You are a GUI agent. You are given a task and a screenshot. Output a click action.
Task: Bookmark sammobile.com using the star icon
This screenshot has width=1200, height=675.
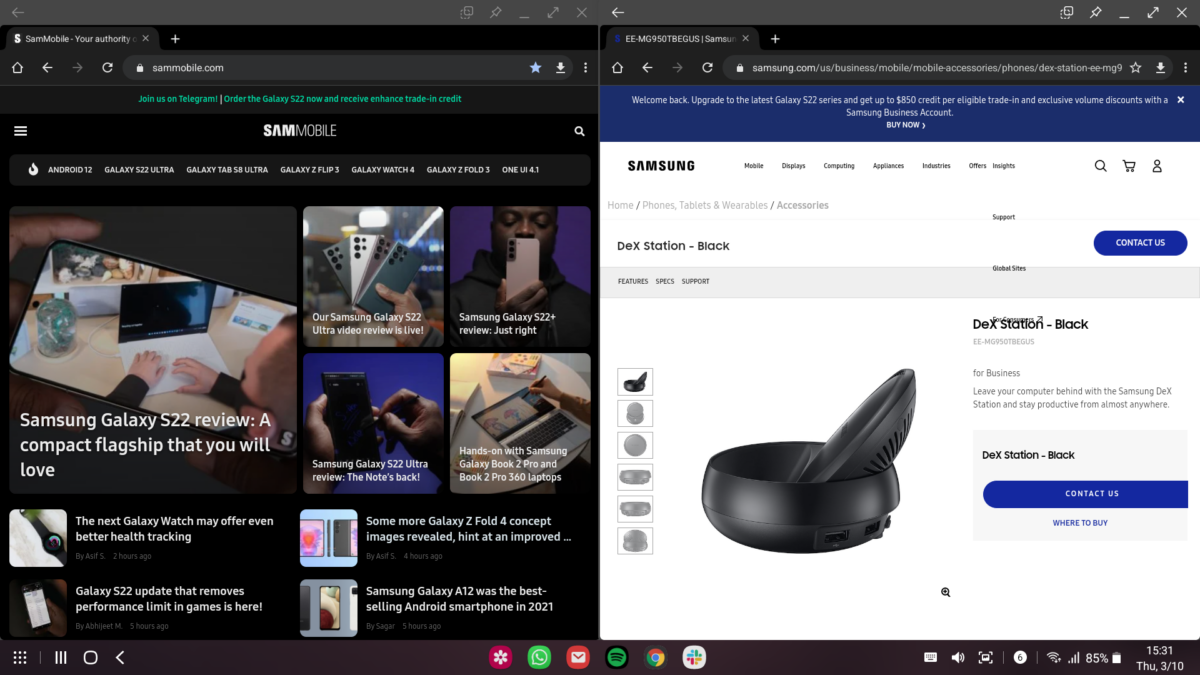(x=535, y=67)
